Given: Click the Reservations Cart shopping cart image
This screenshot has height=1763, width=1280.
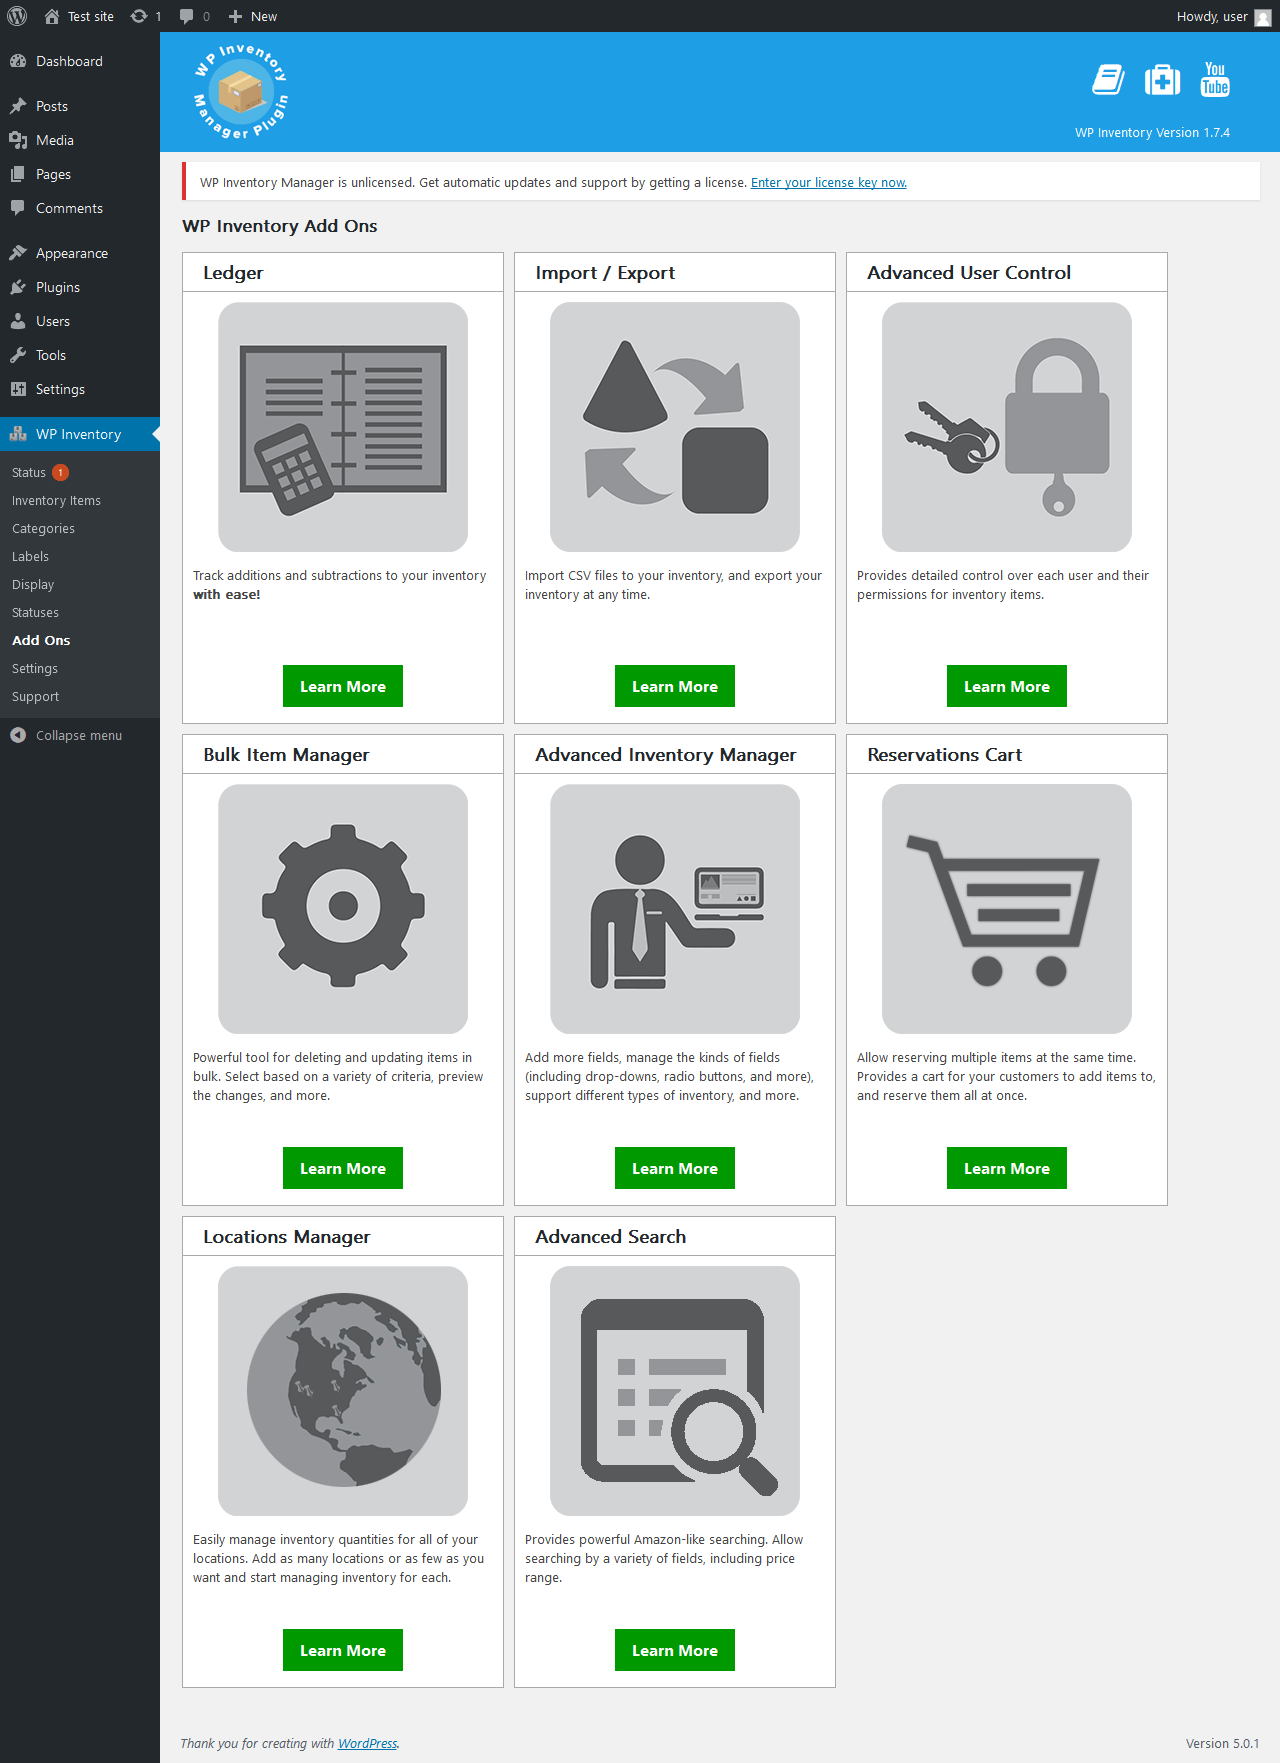Looking at the screenshot, I should (x=1007, y=909).
